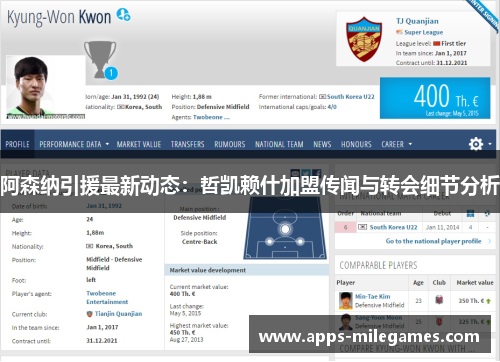Screen dimensions: 500x362
Task: Click the Jan 31, 1992 date of birth link
Action: (x=104, y=206)
